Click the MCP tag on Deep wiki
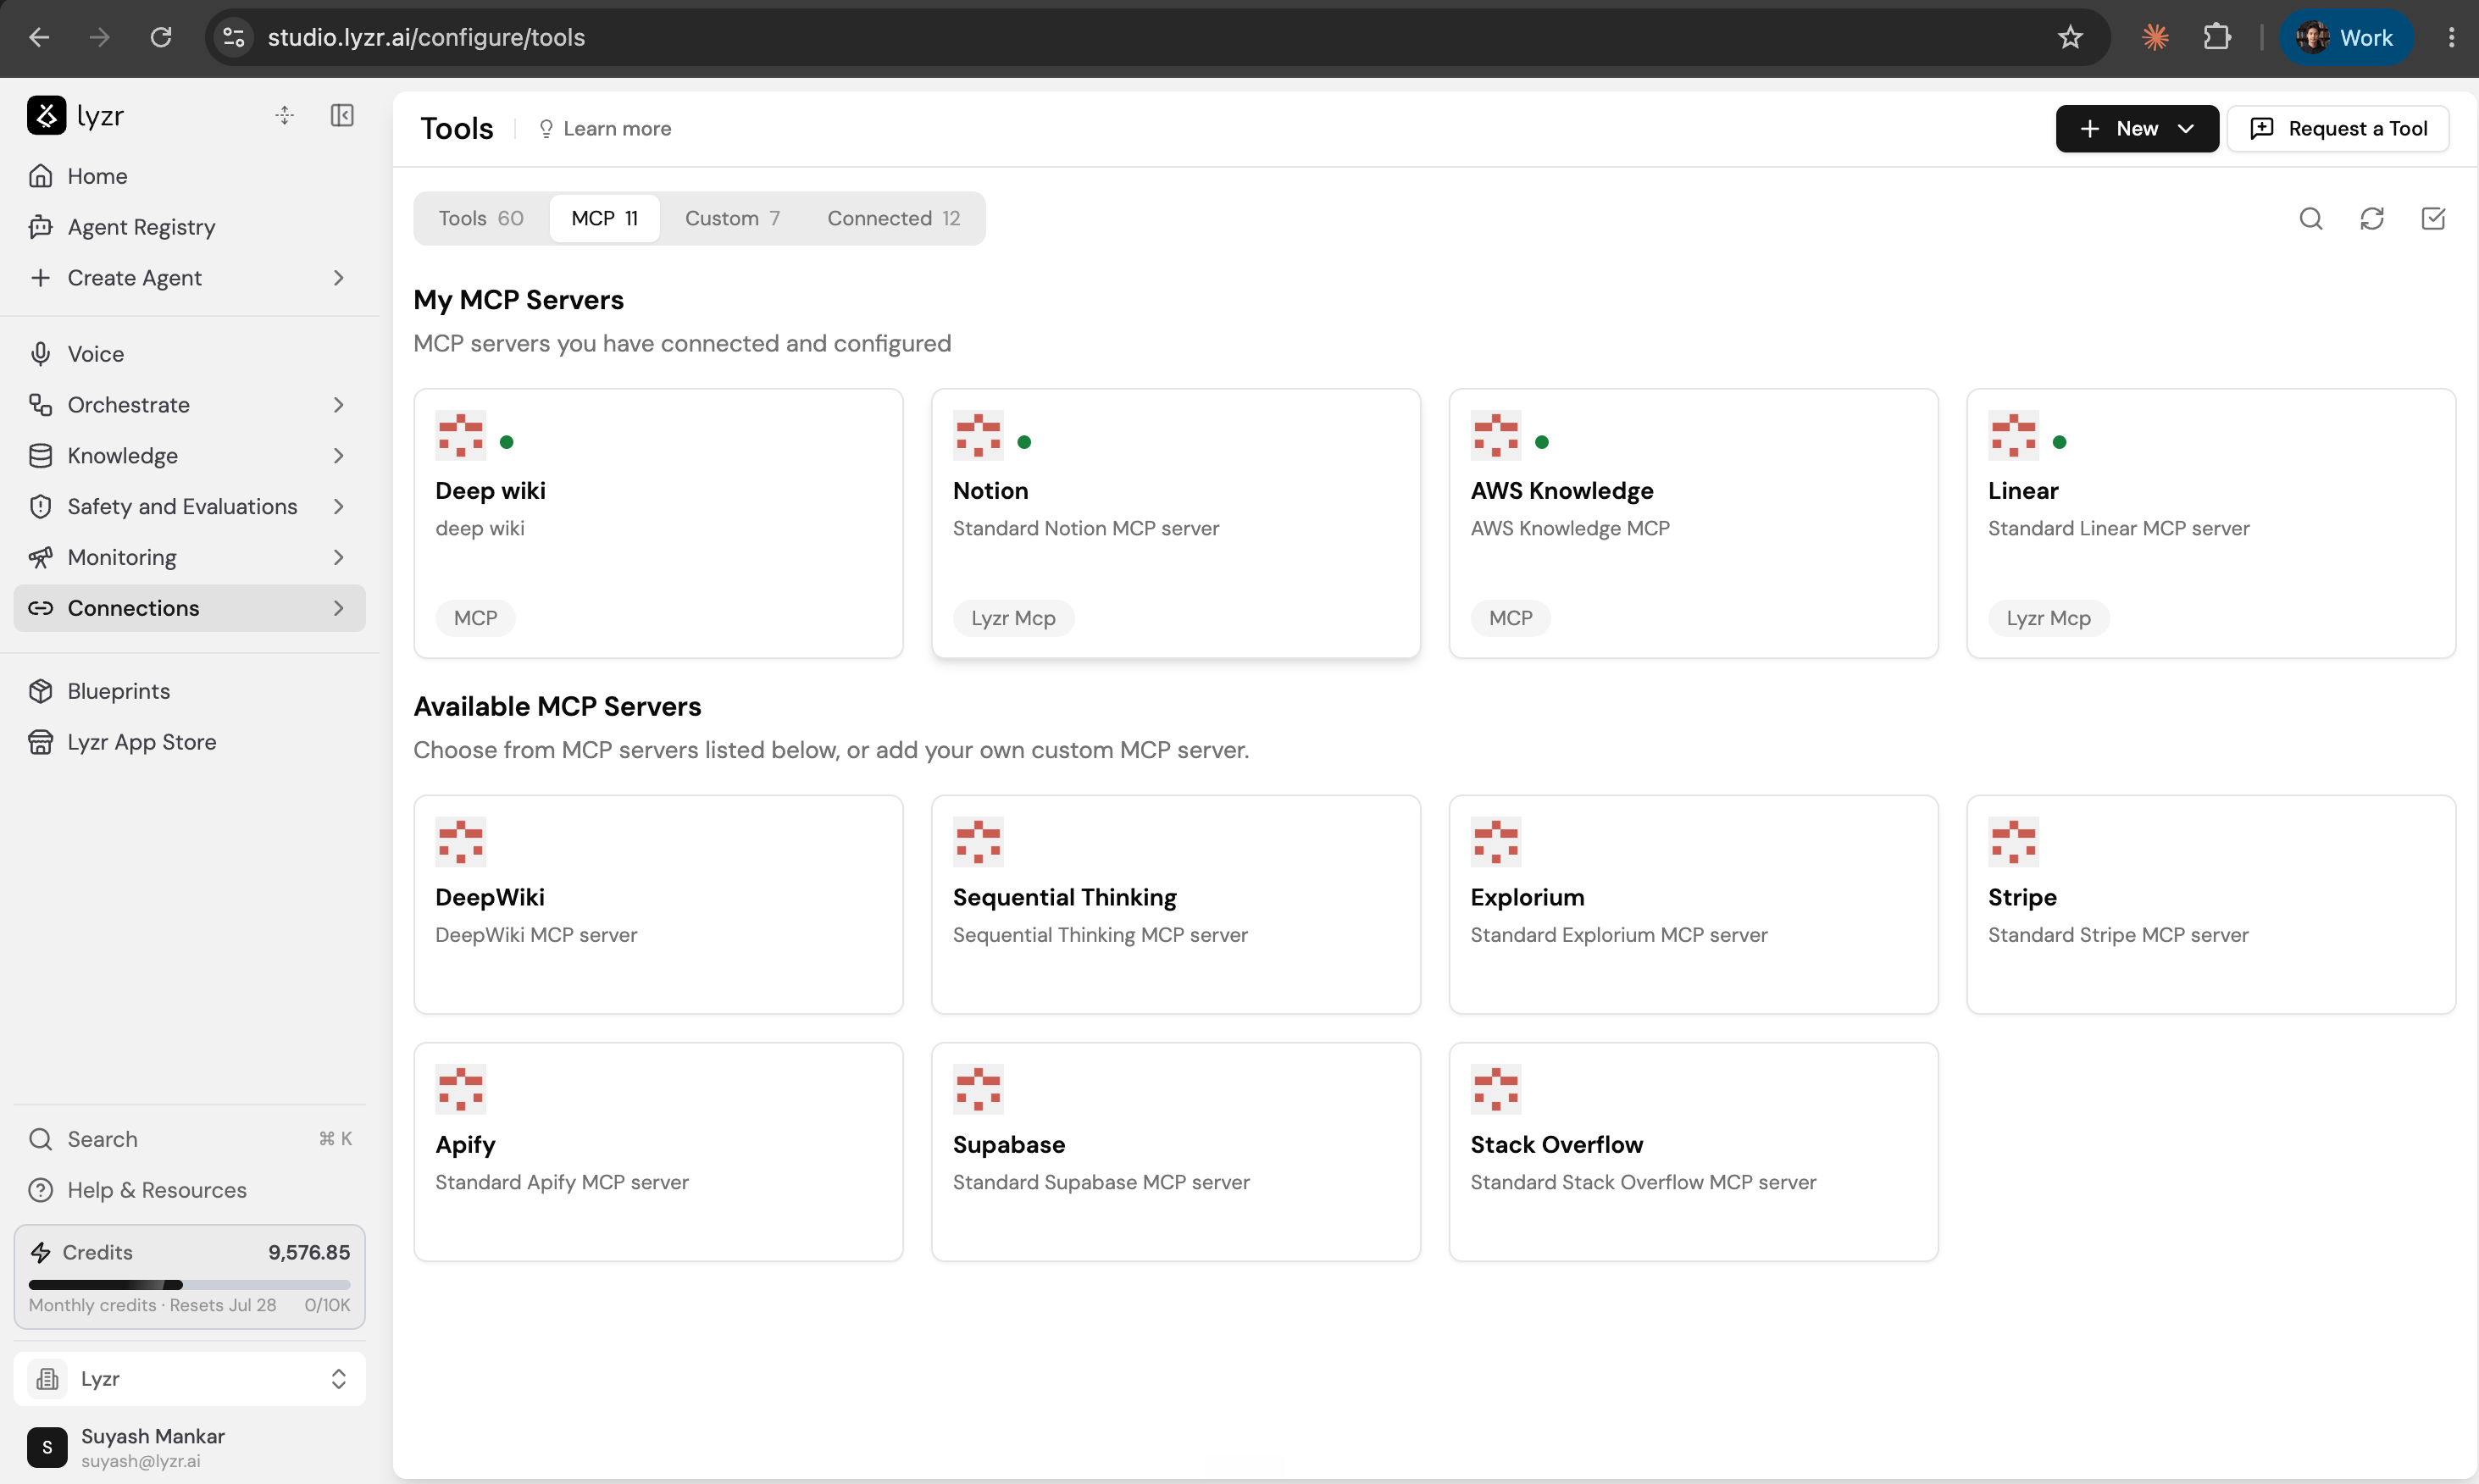The image size is (2479, 1484). tap(475, 618)
